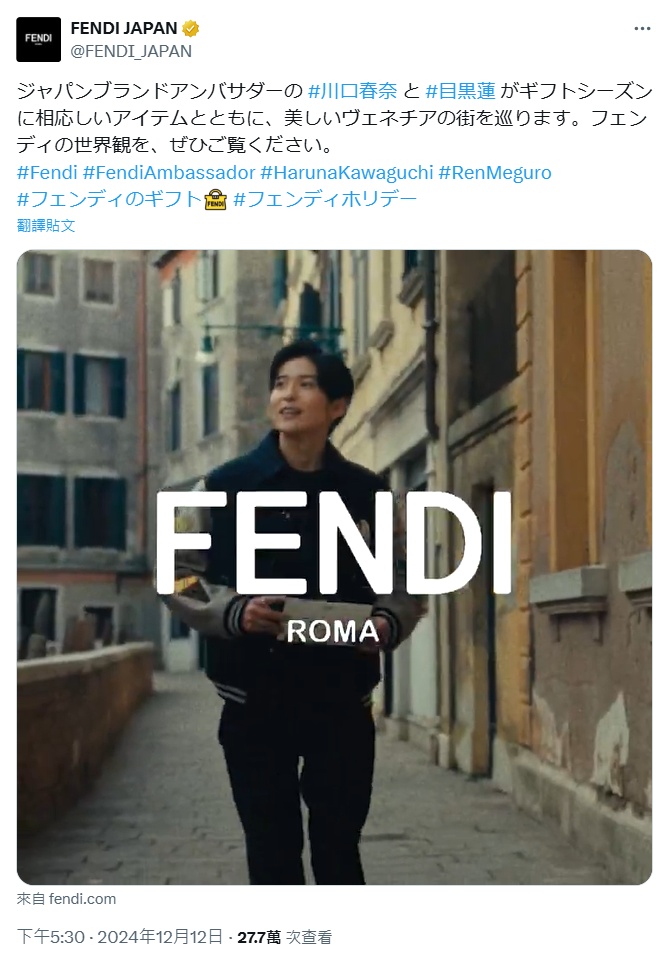Open the #フェンディホリデー hashtag
The image size is (667, 960).
coord(325,199)
